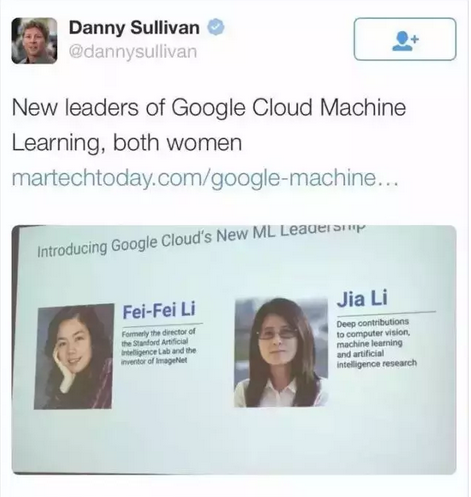Click tweet line 'New leaders of Google Cloud Machine'
The image size is (471, 497).
[209, 108]
